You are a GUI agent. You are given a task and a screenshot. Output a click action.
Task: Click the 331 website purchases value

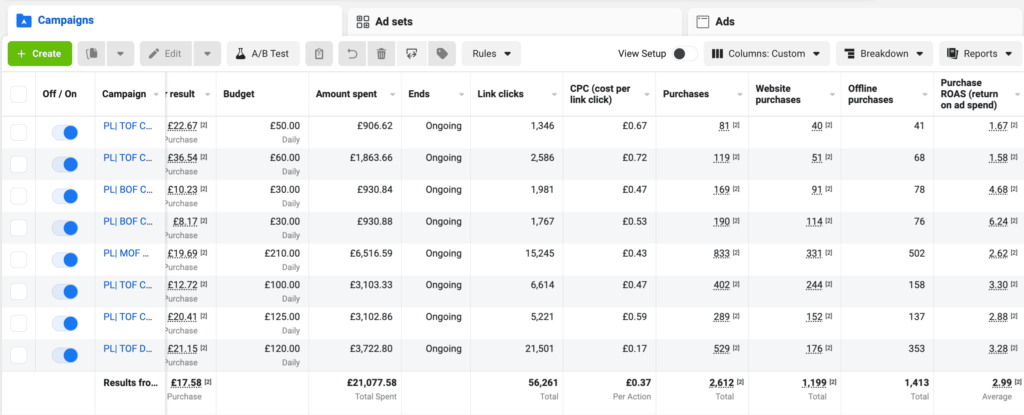coord(814,253)
